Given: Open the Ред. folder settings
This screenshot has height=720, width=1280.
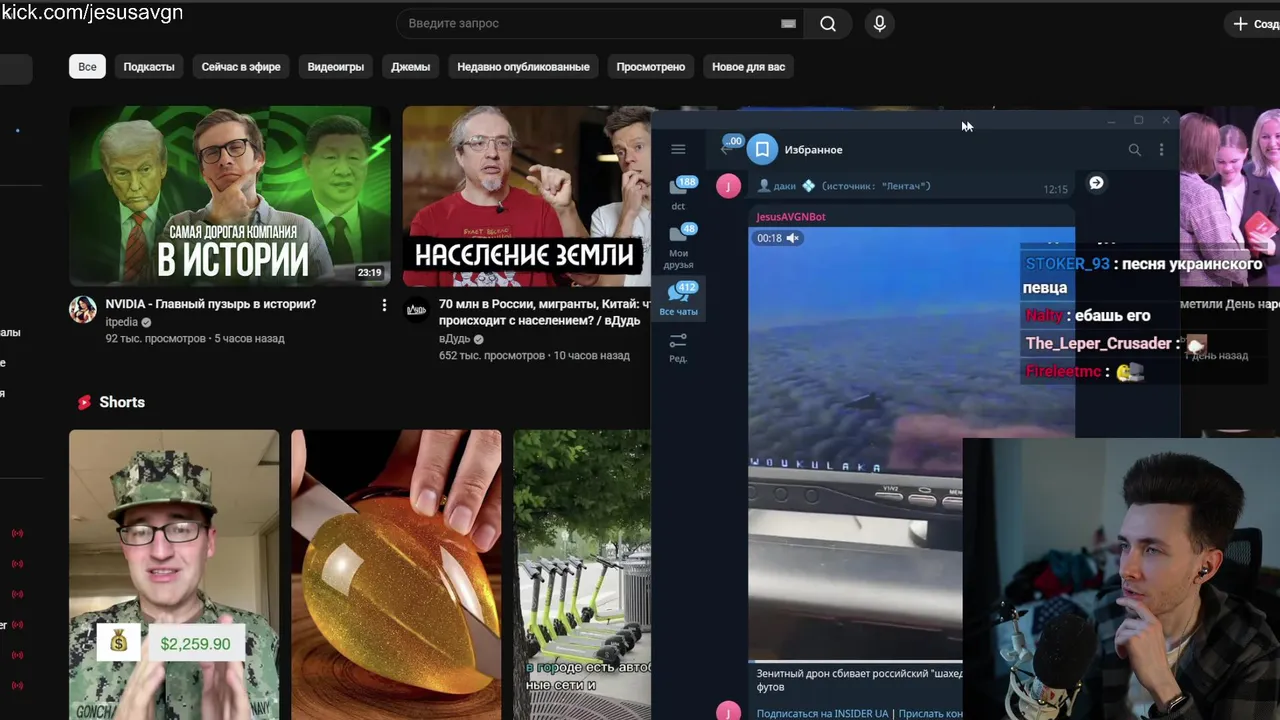Looking at the screenshot, I should [678, 347].
